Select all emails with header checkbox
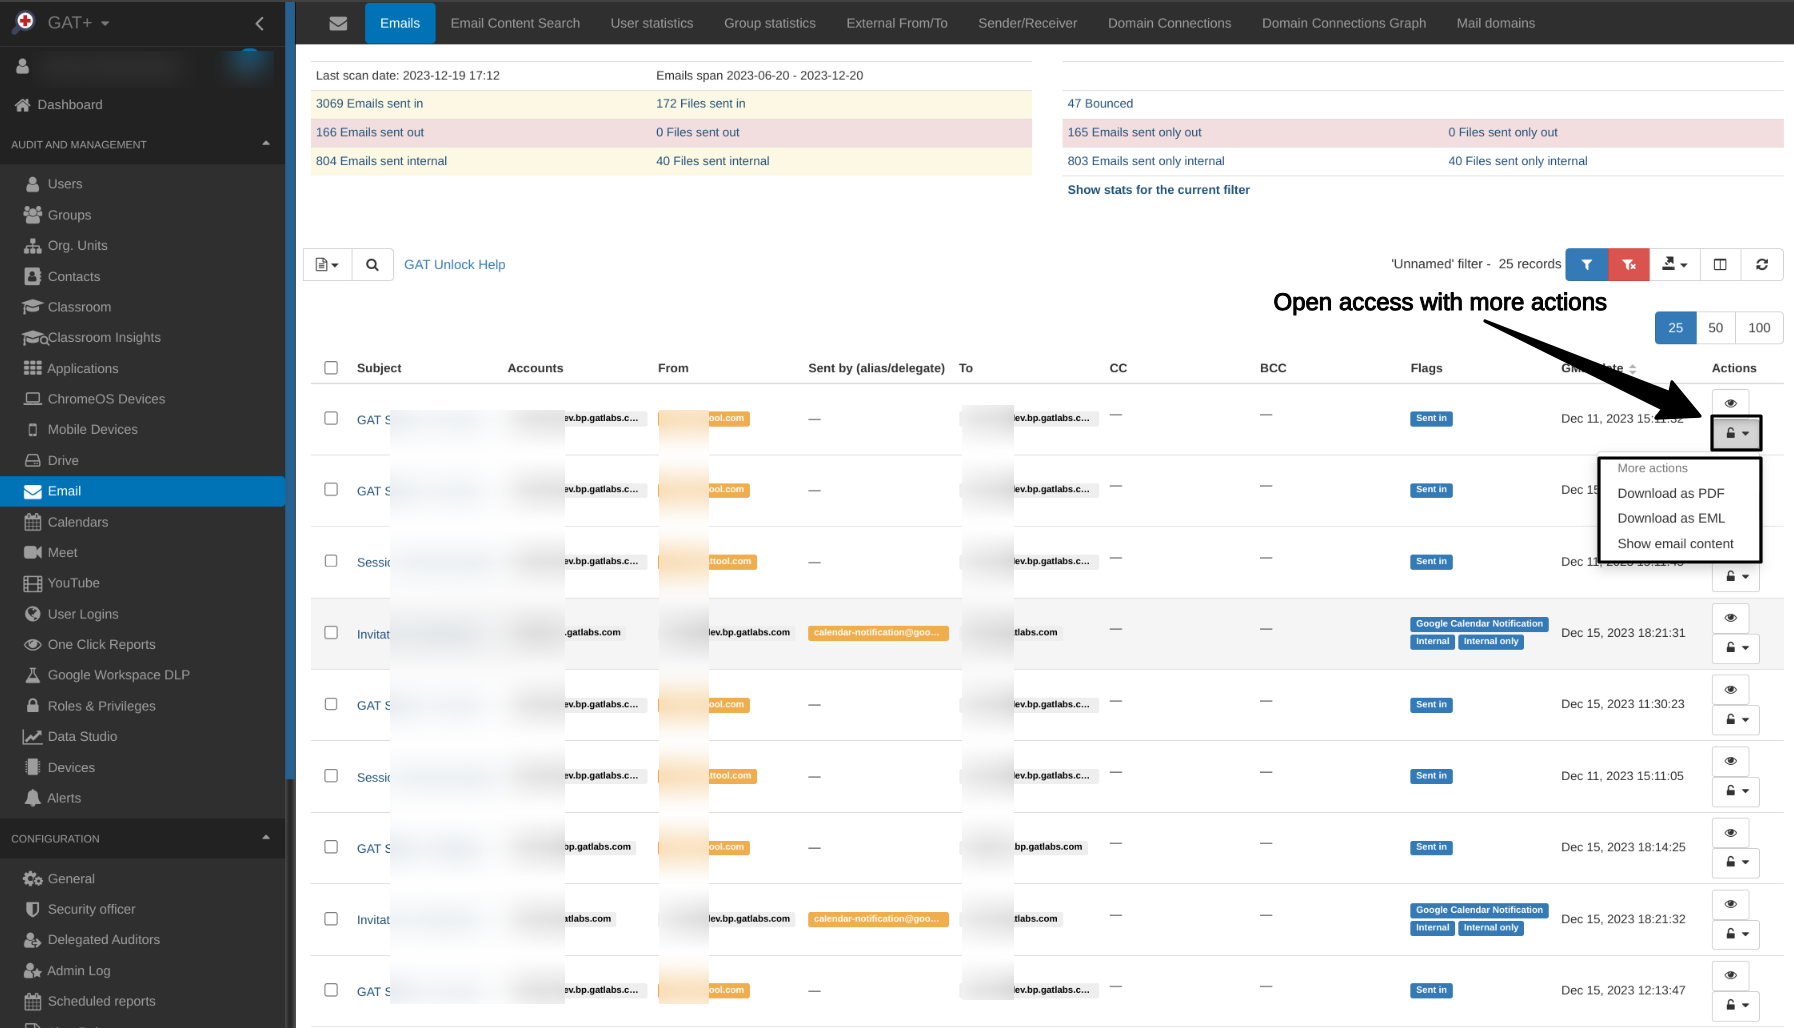 [331, 368]
